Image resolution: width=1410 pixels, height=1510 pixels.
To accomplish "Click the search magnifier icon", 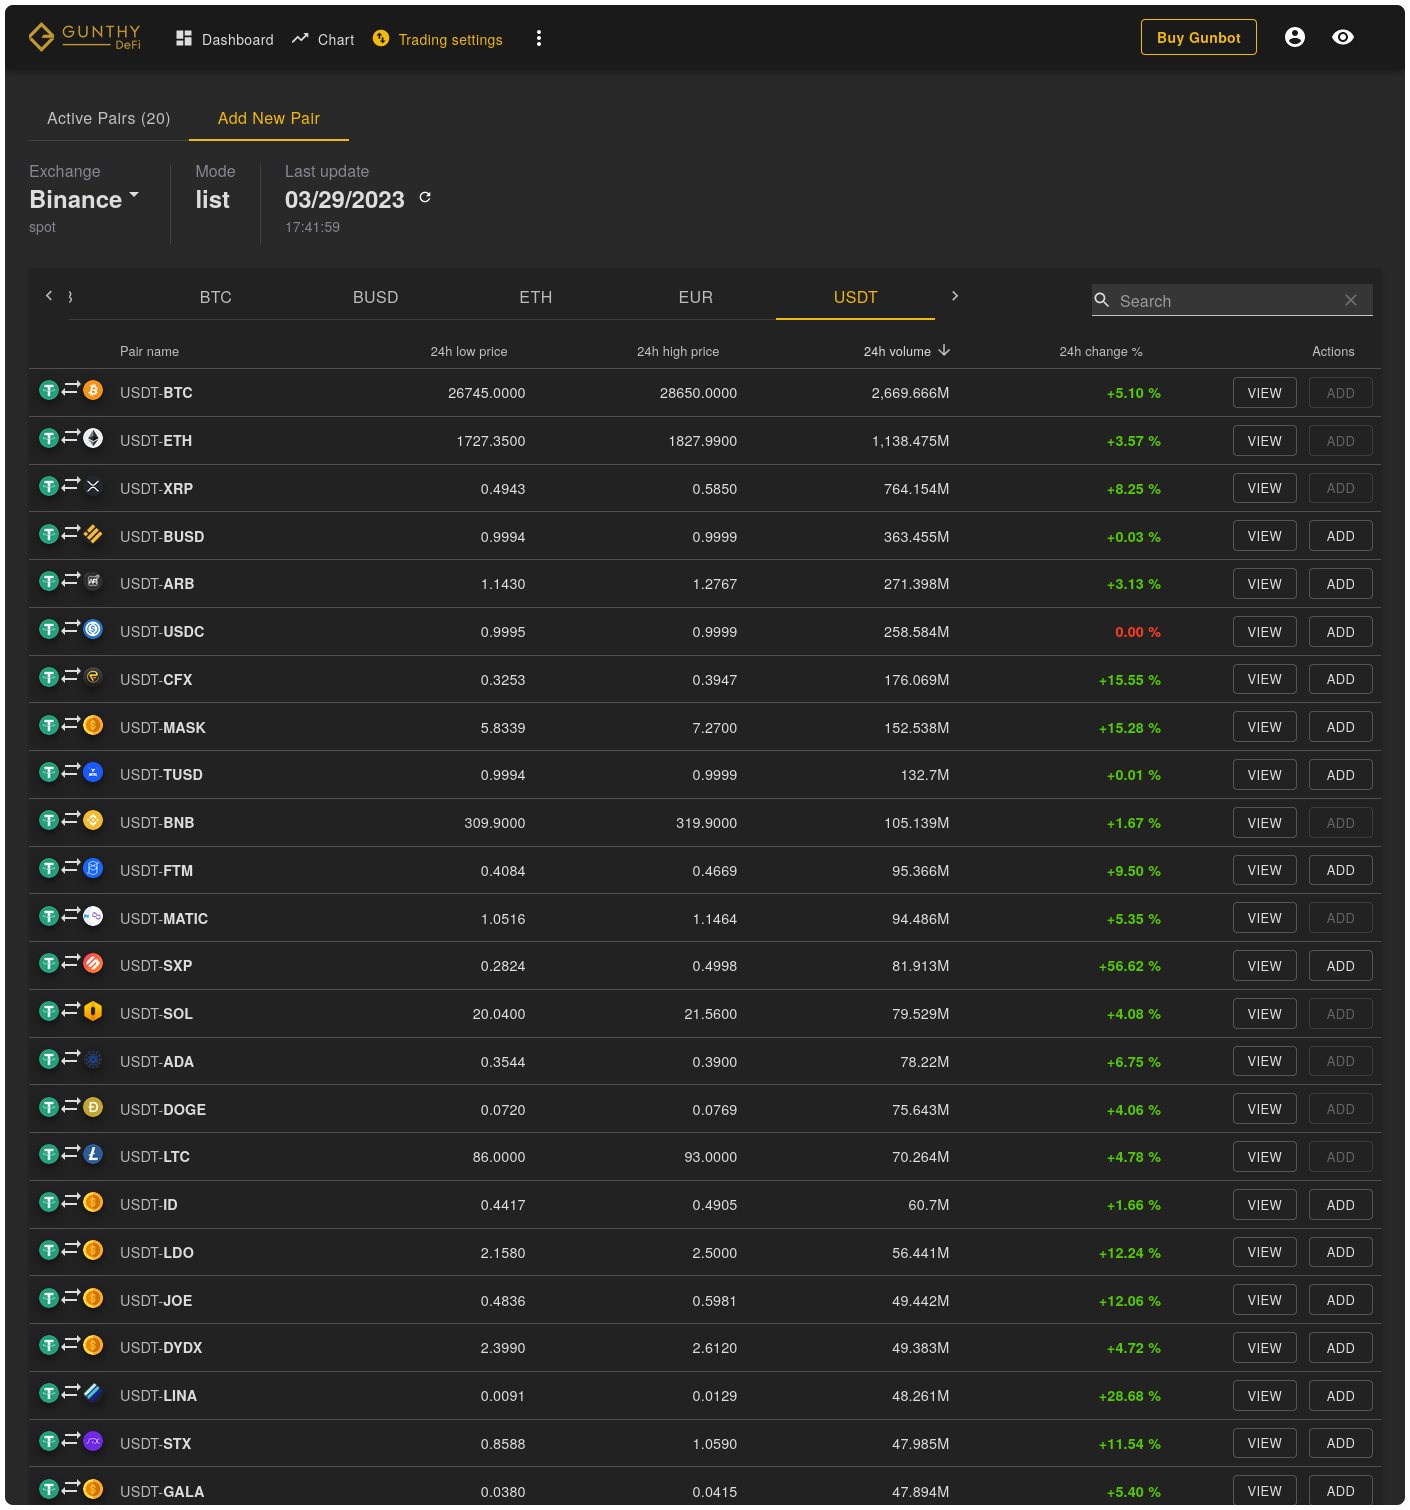I will [1102, 300].
